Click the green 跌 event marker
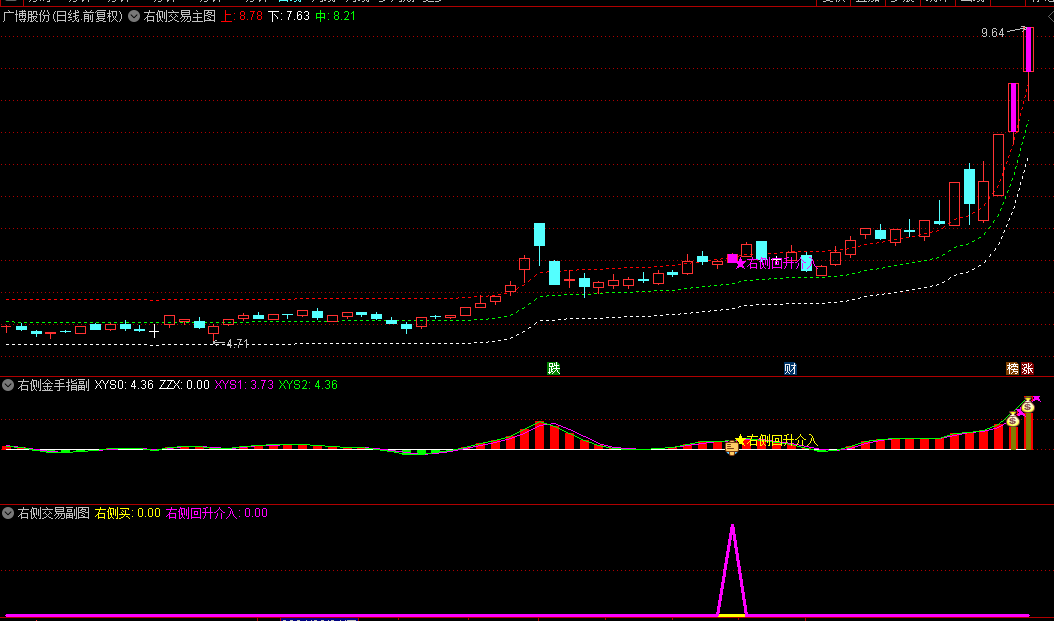This screenshot has width=1054, height=621. click(x=554, y=368)
